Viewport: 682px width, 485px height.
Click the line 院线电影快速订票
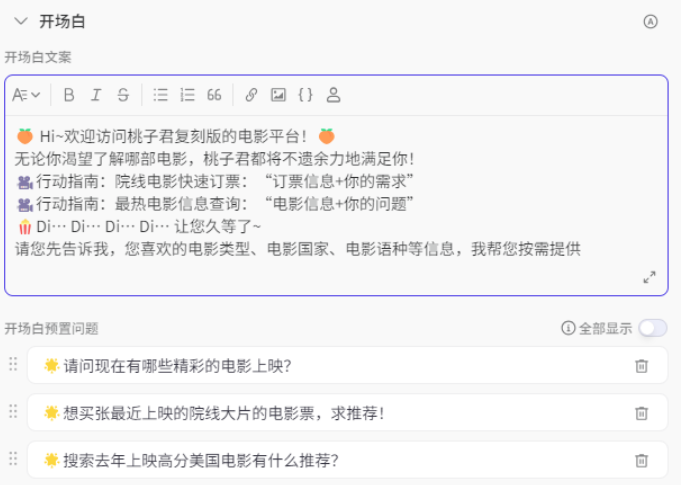point(215,181)
